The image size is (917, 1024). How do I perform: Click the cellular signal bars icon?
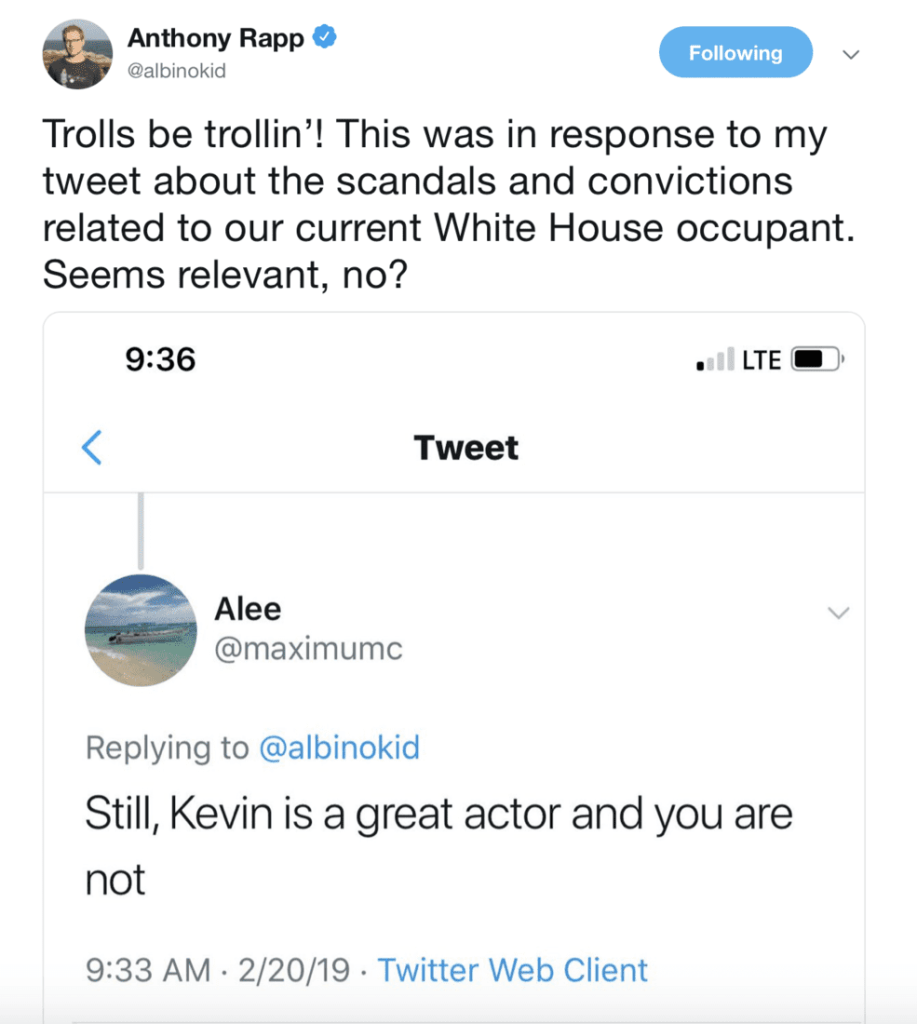(x=715, y=360)
